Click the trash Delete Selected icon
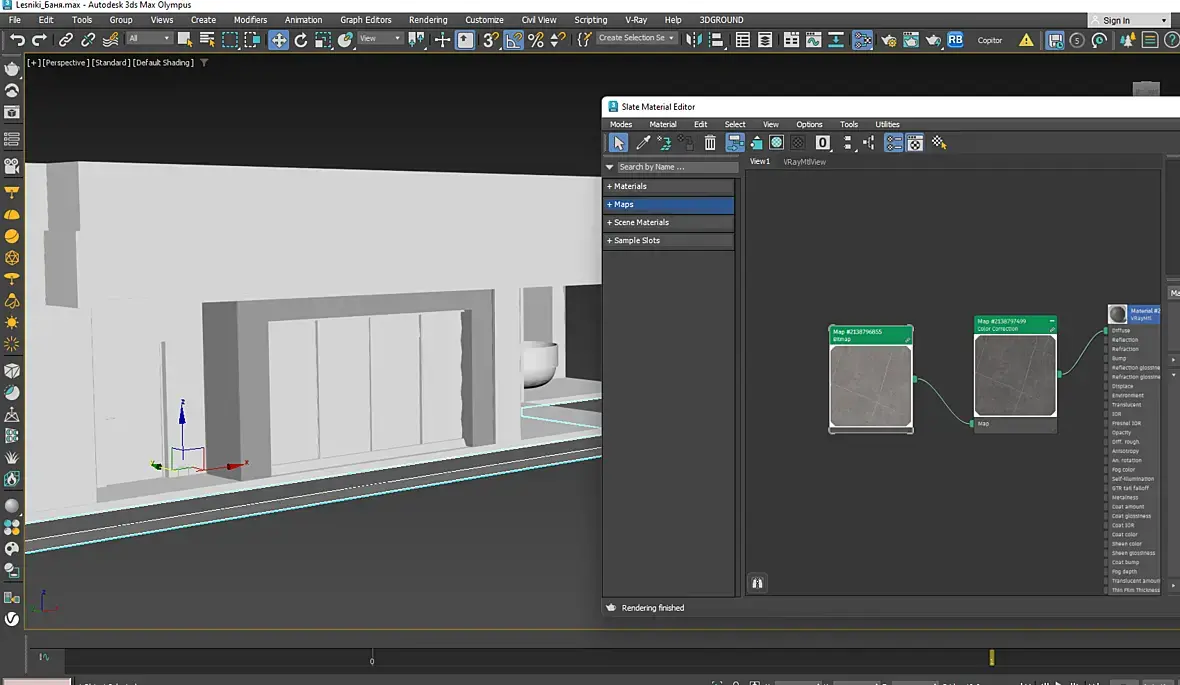Image resolution: width=1180 pixels, height=685 pixels. click(x=710, y=143)
